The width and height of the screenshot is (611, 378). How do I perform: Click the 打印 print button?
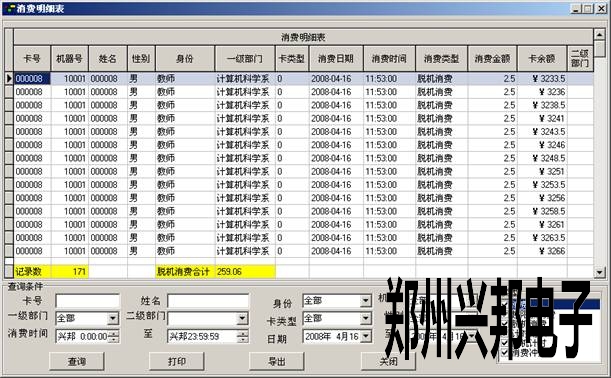point(177,362)
